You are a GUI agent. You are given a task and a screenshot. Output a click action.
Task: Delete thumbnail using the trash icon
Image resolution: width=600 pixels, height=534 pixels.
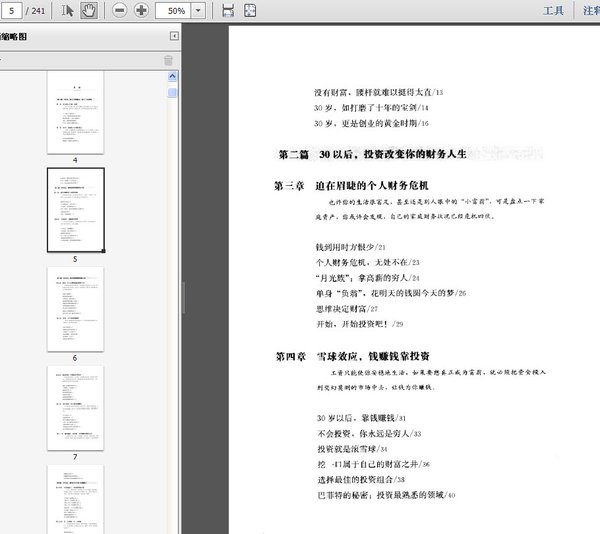click(168, 60)
